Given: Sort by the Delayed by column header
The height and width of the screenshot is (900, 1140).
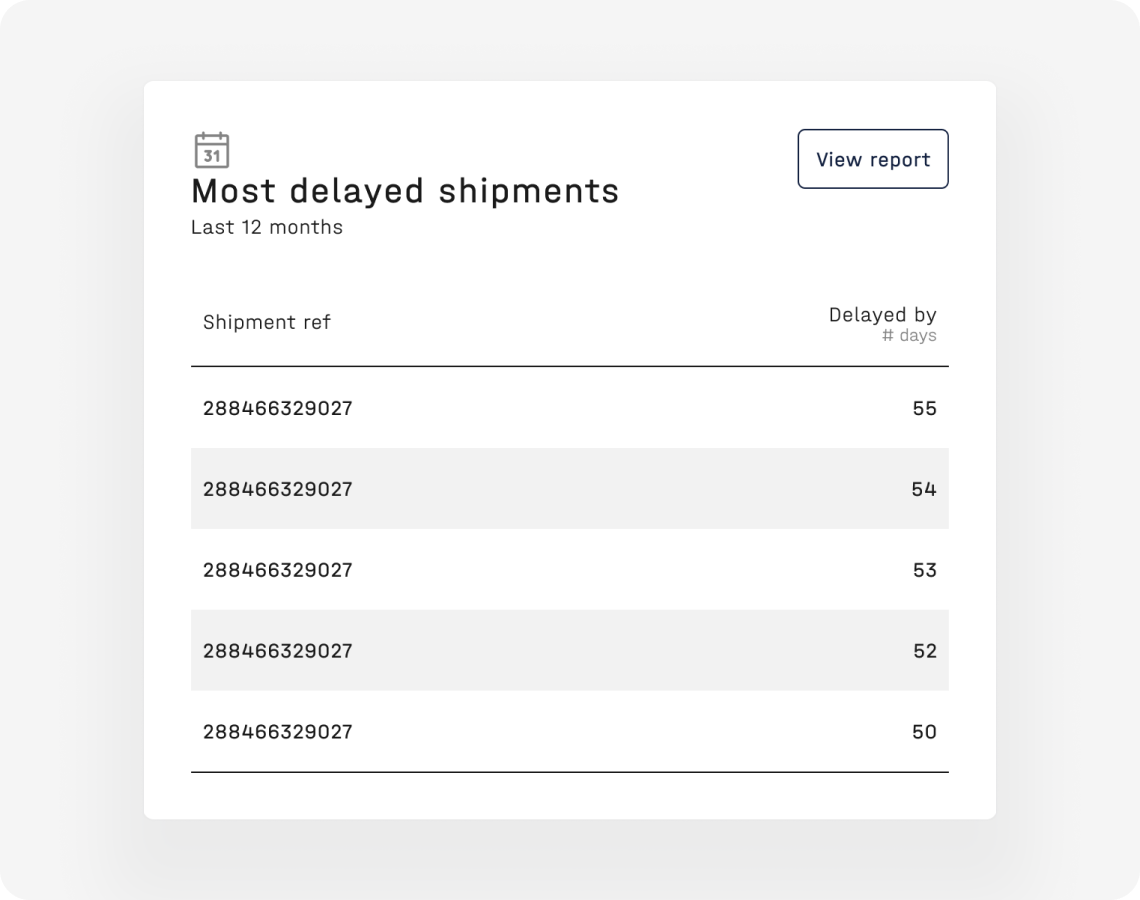Looking at the screenshot, I should click(883, 315).
